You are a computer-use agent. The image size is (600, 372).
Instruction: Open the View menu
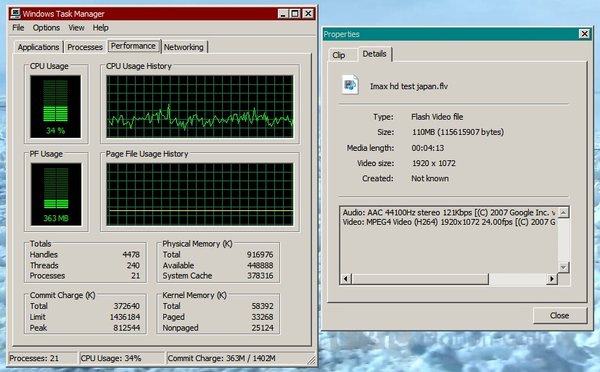pos(76,28)
